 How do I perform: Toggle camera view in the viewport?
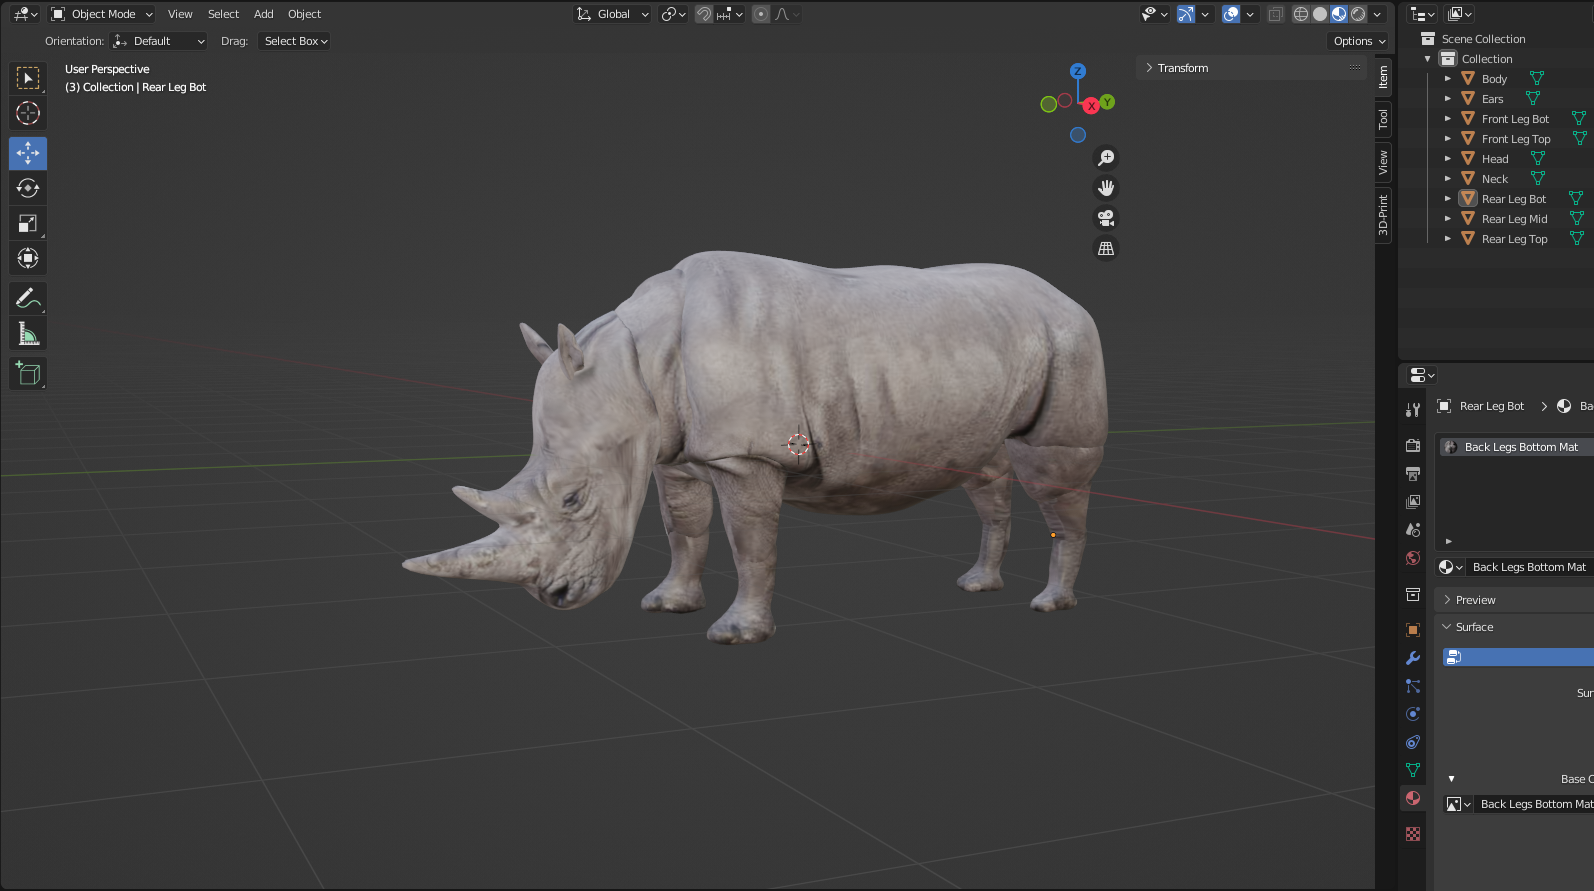1106,218
